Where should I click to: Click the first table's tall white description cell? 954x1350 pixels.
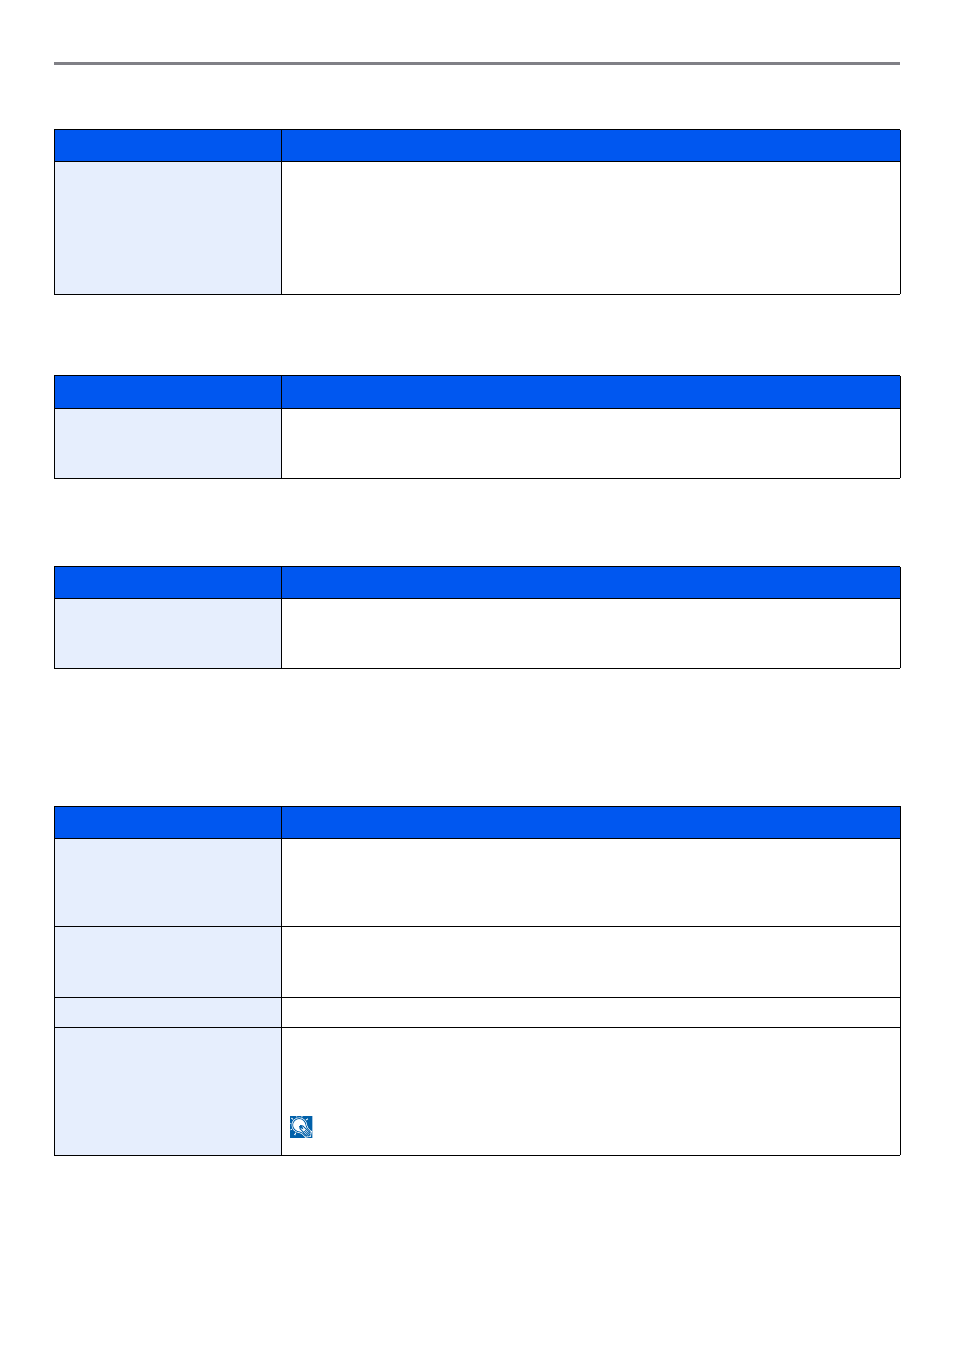point(590,228)
